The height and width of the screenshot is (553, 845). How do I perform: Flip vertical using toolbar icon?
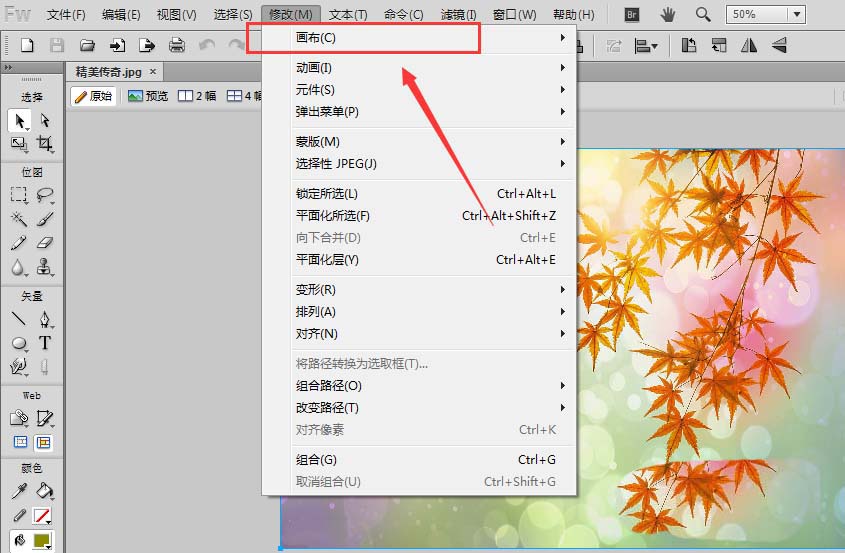[779, 45]
